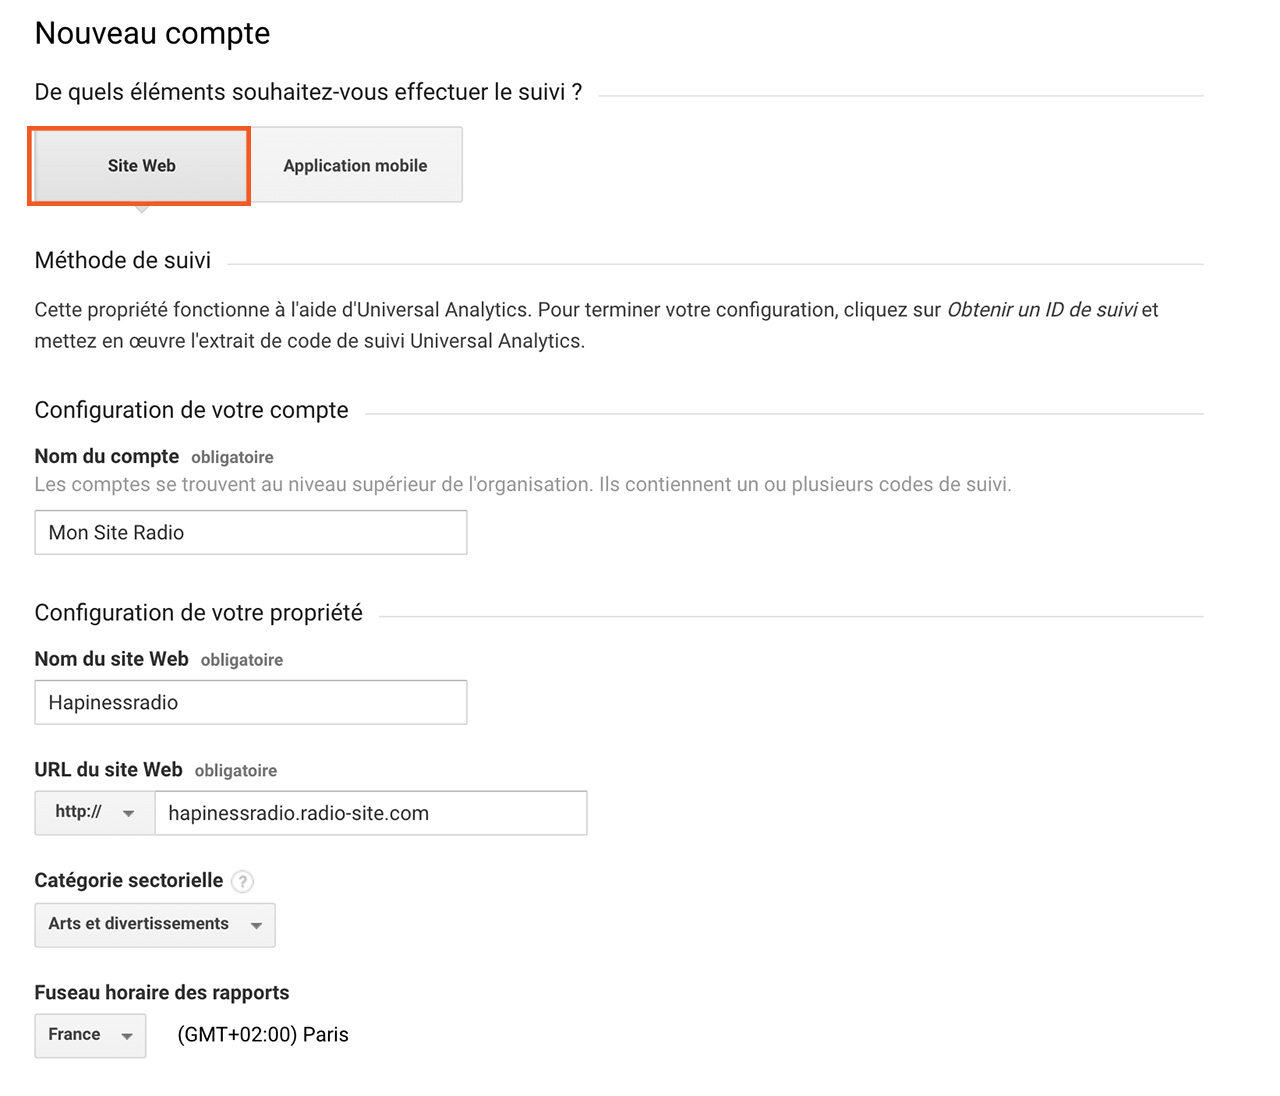Click the URL du site Web label
The width and height of the screenshot is (1280, 1096).
[108, 770]
